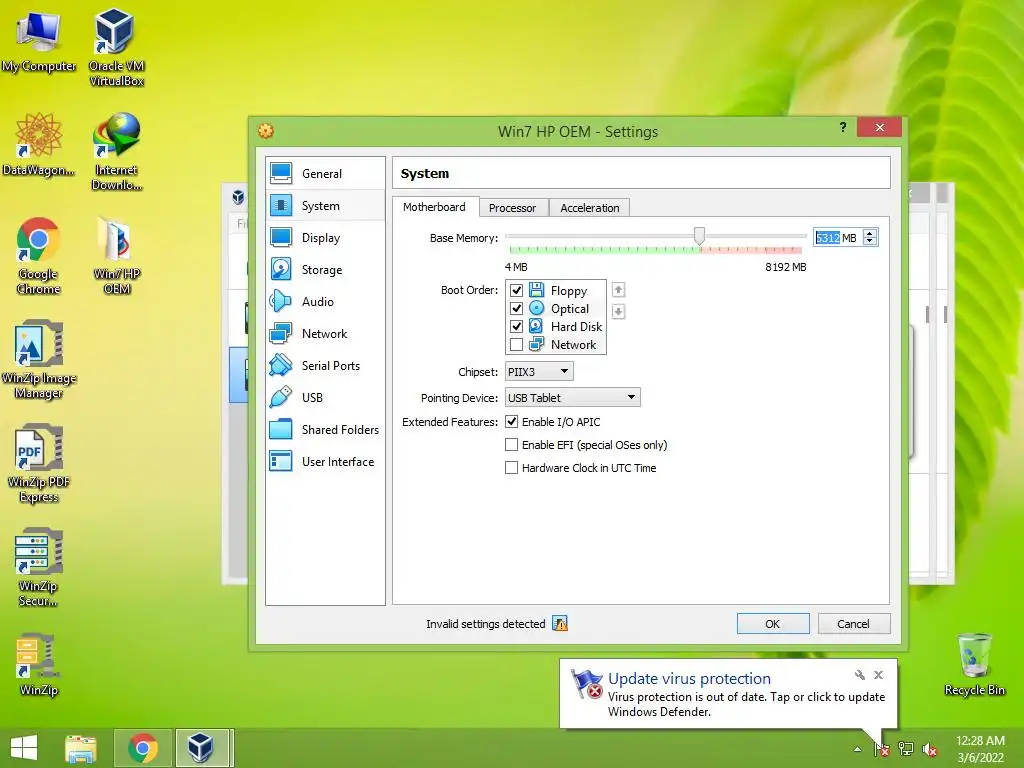Switch to Acceleration tab

(590, 208)
